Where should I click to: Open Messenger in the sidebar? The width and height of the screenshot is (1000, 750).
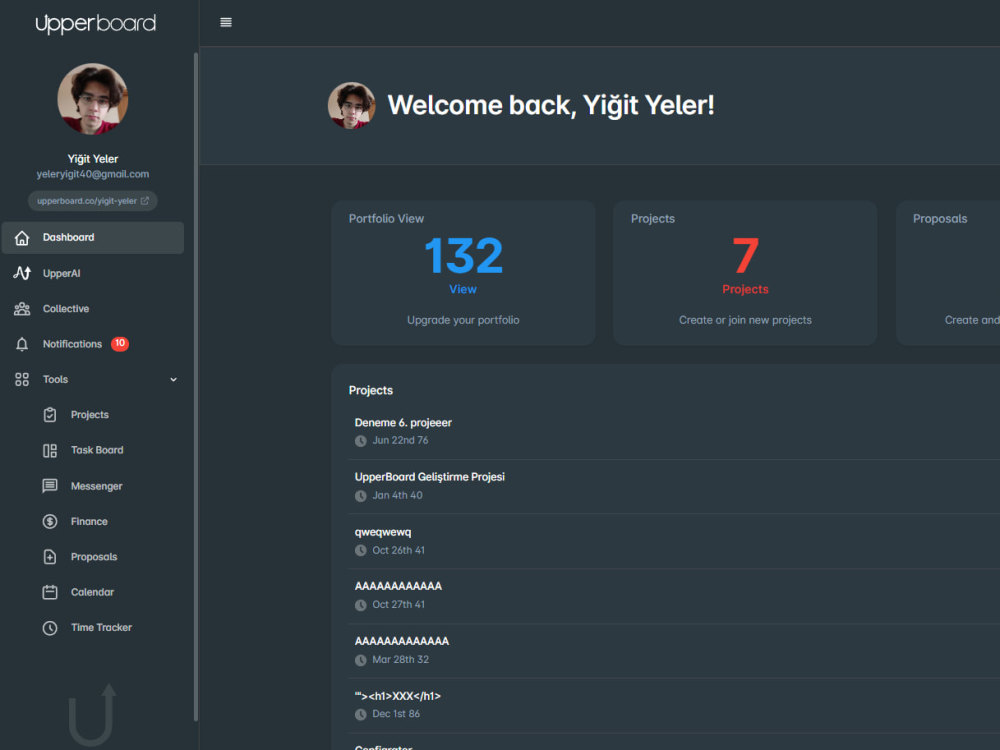pyautogui.click(x=96, y=486)
